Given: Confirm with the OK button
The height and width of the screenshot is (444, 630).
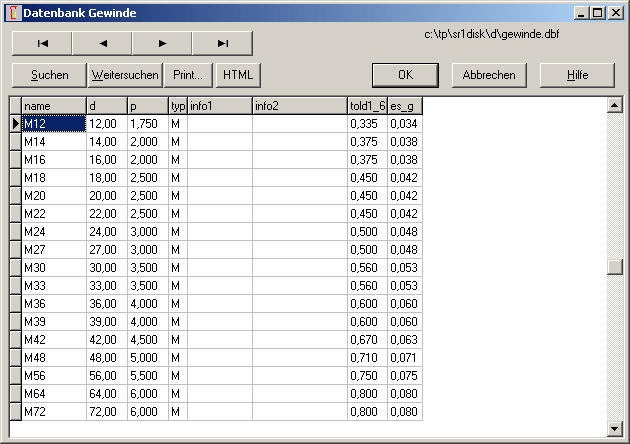Looking at the screenshot, I should 405,75.
